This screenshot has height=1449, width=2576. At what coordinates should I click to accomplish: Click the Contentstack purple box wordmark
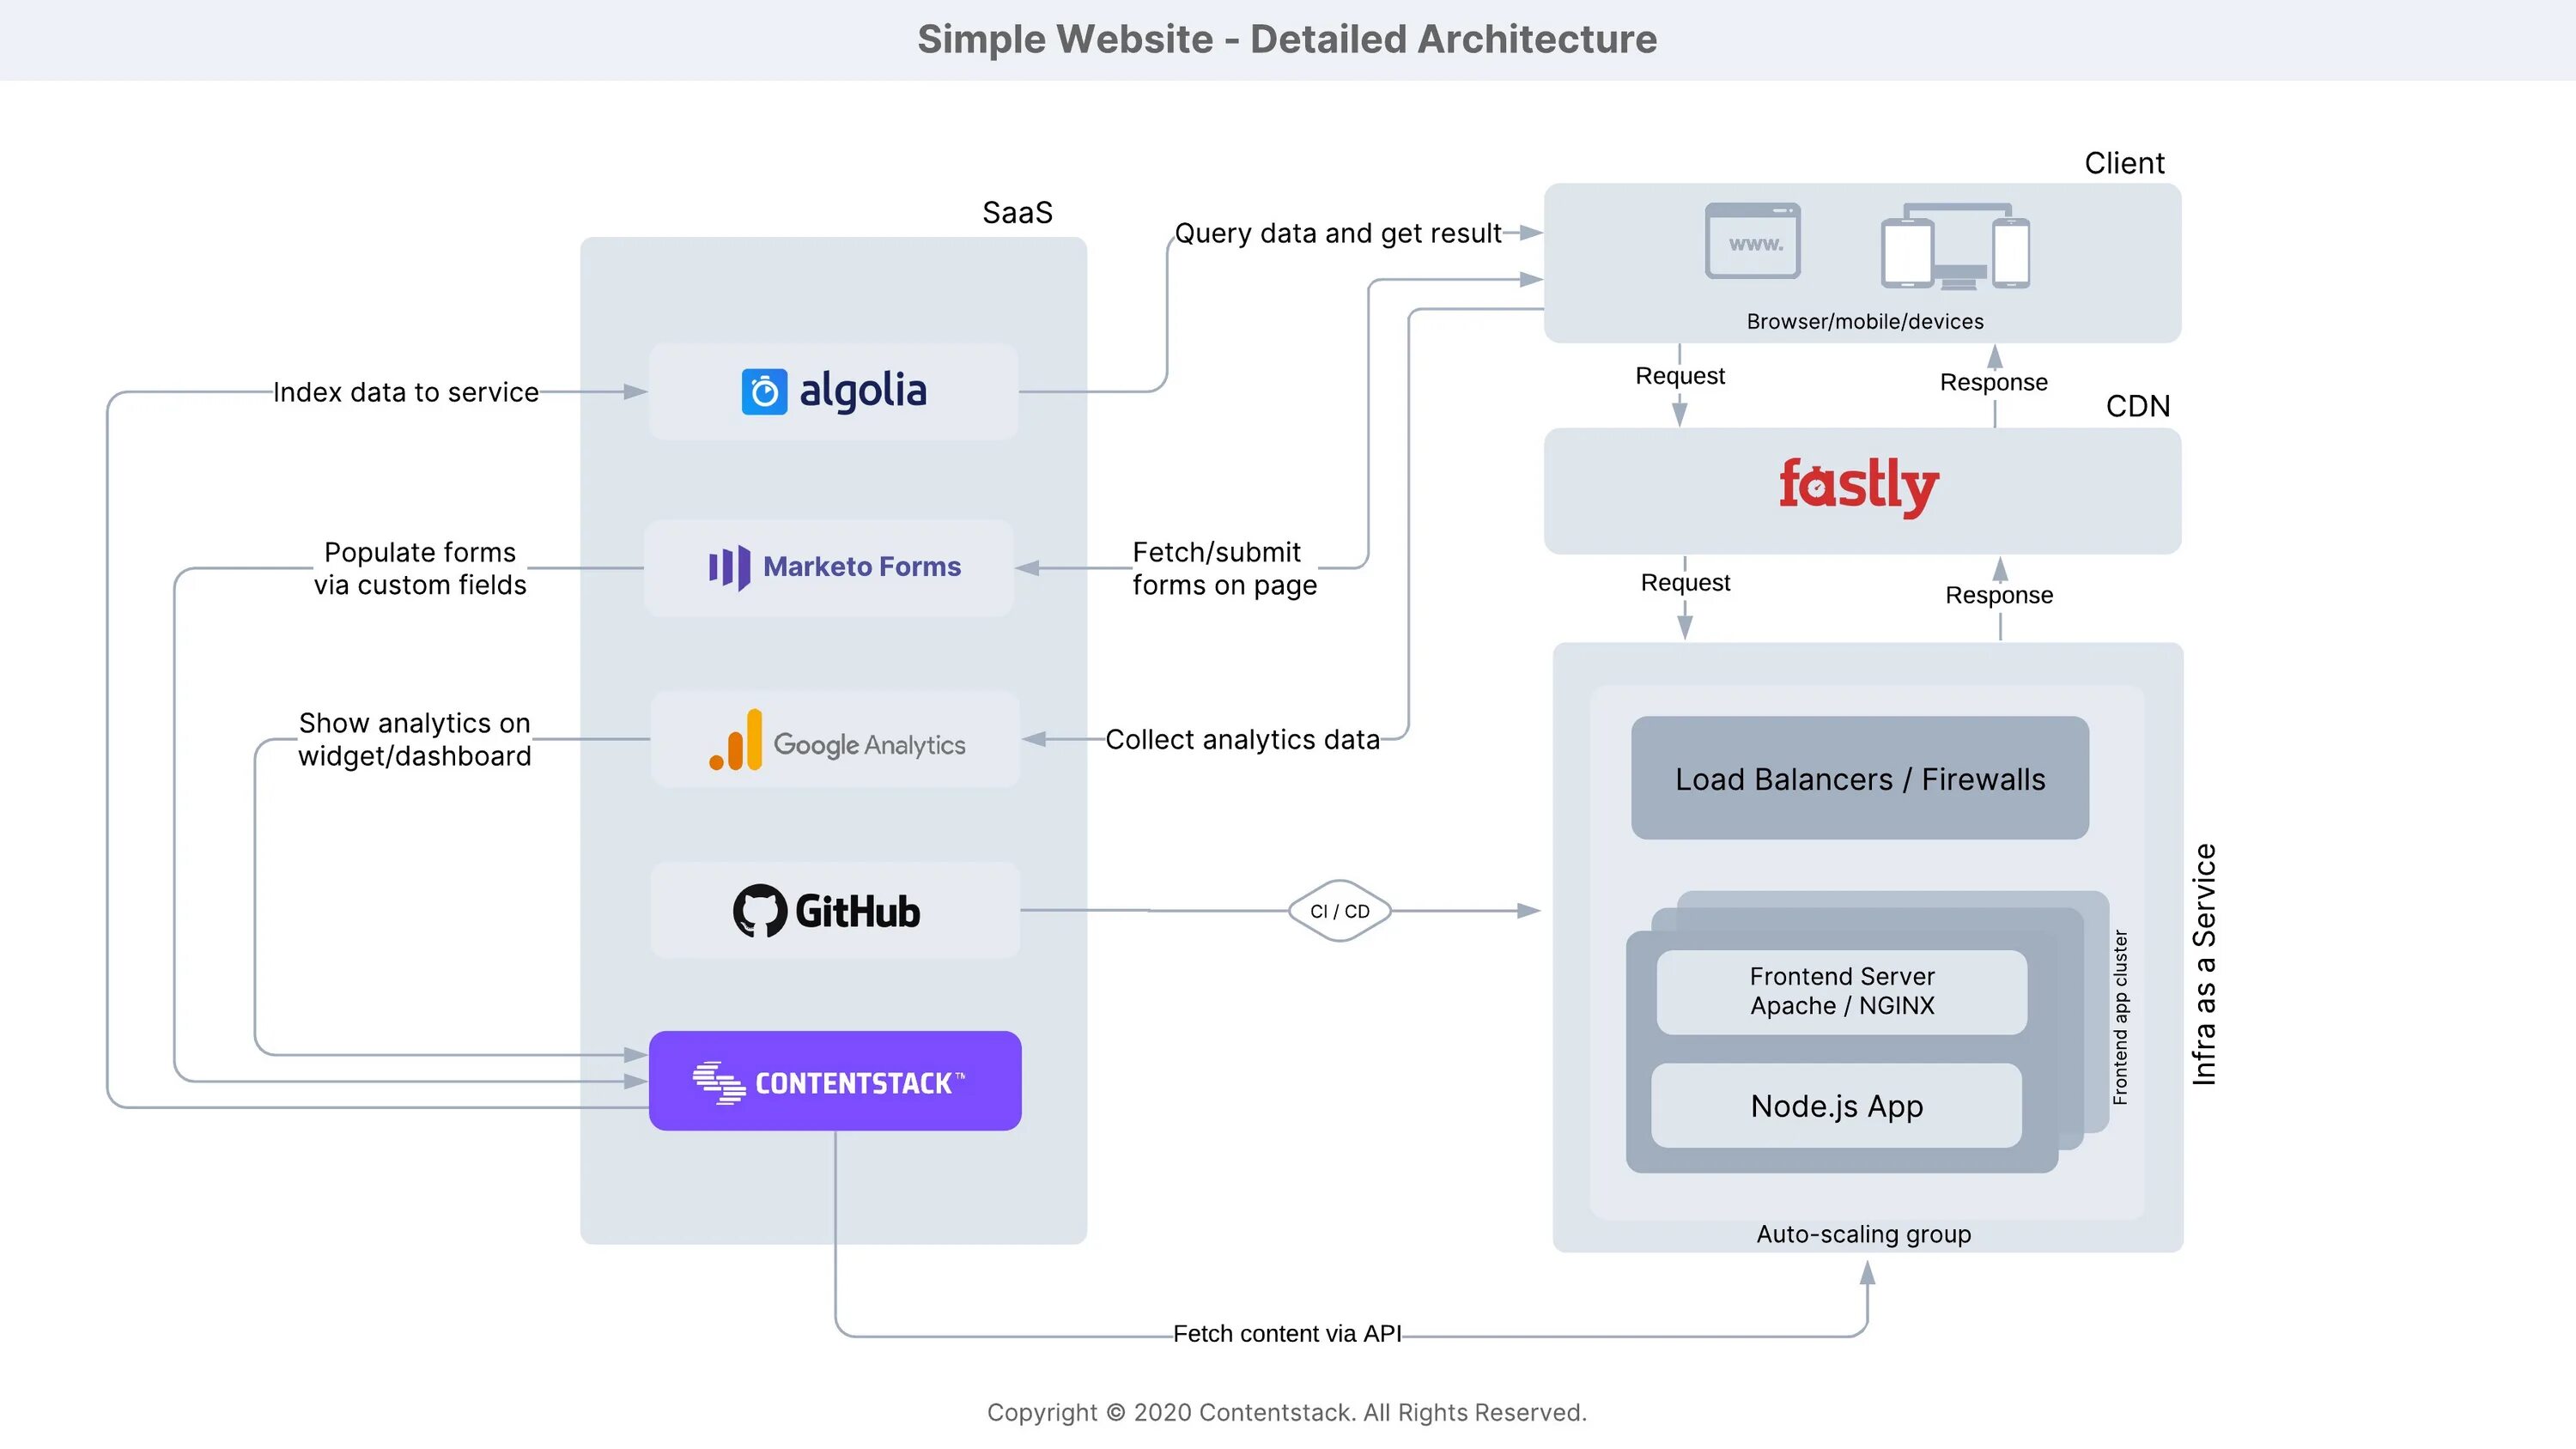(x=860, y=1084)
